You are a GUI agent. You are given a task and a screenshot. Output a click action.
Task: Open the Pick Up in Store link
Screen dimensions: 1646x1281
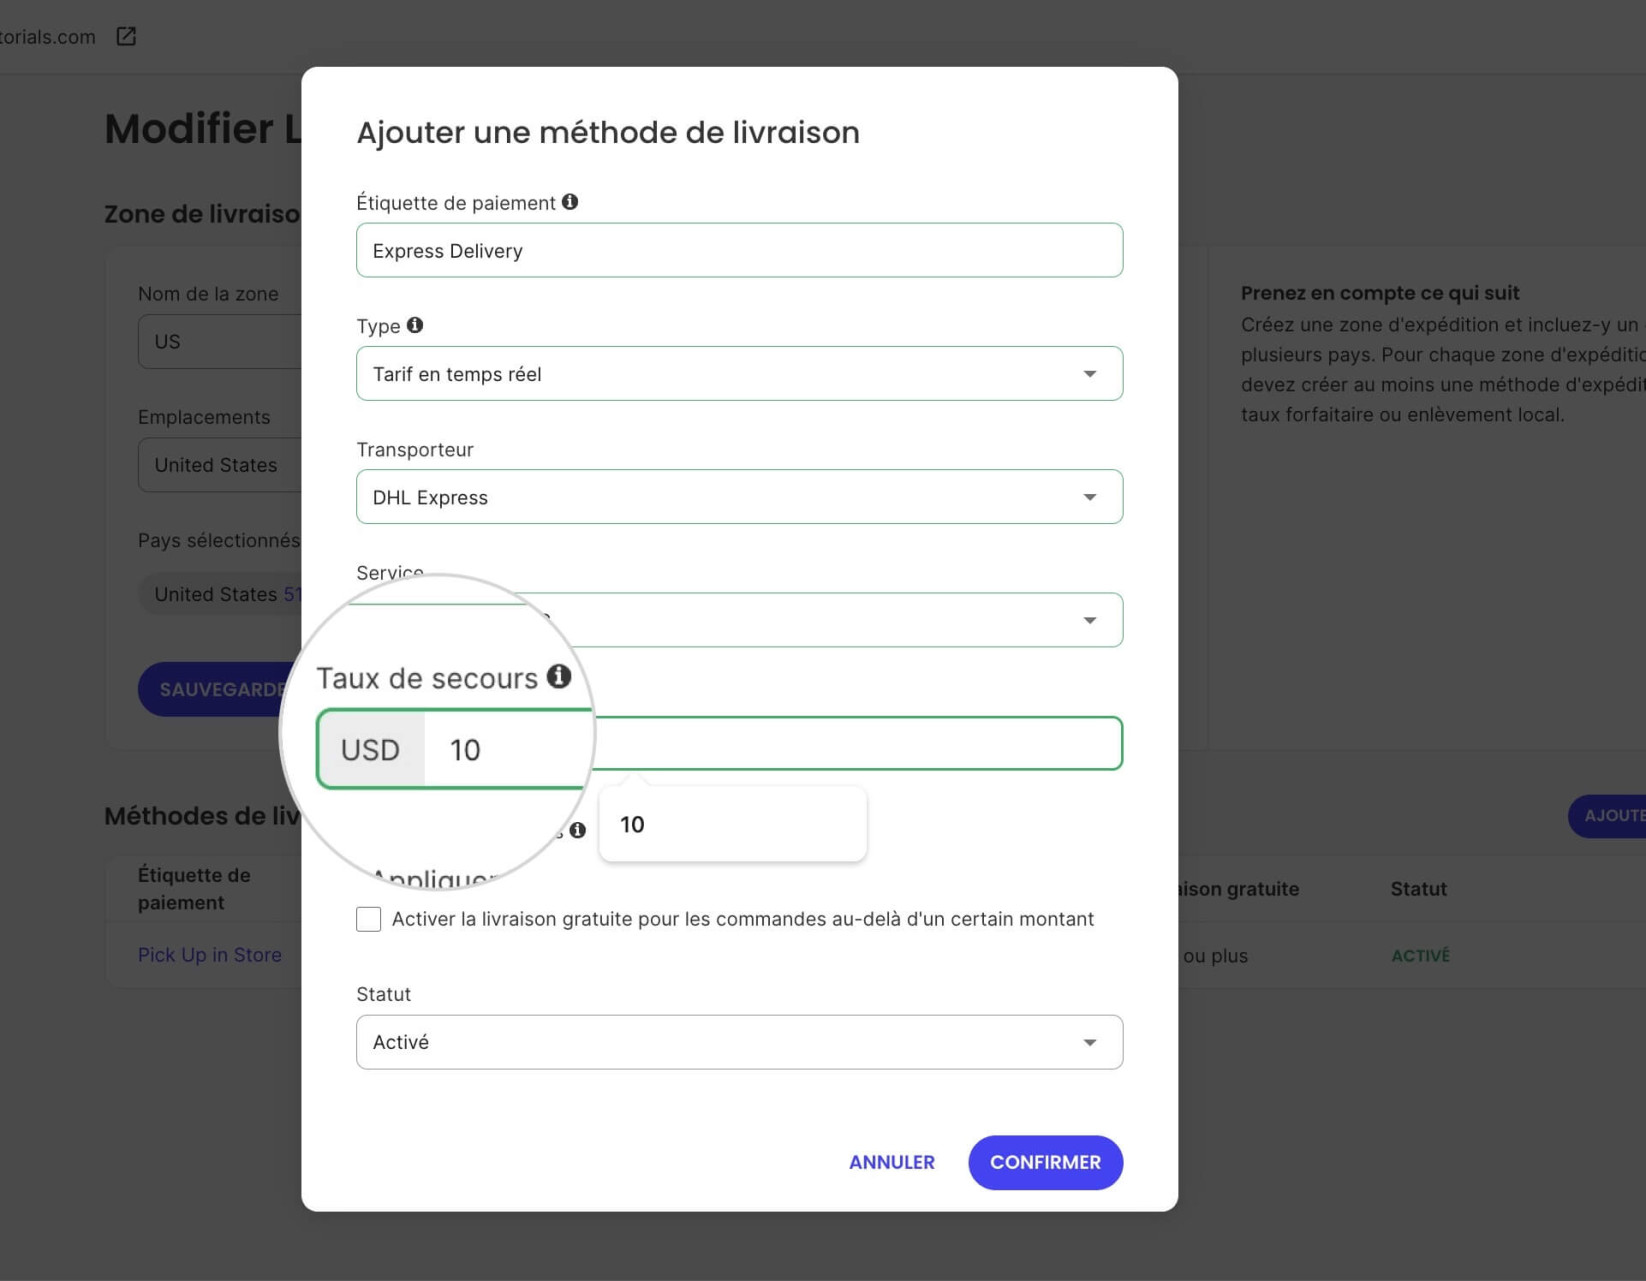point(210,955)
